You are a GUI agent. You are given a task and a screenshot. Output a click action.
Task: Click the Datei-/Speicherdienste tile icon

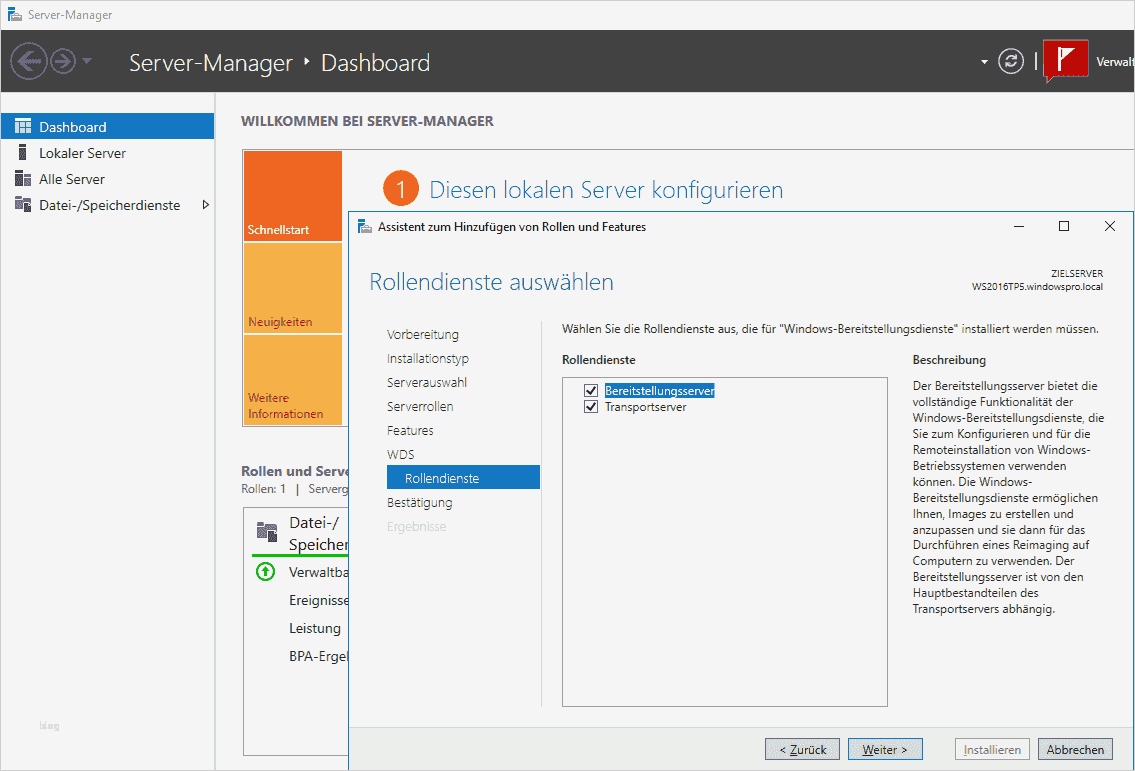[267, 532]
